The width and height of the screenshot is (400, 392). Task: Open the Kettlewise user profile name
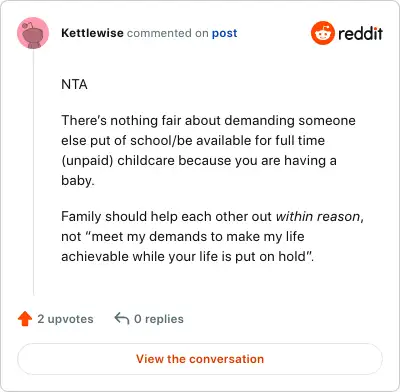[x=92, y=33]
